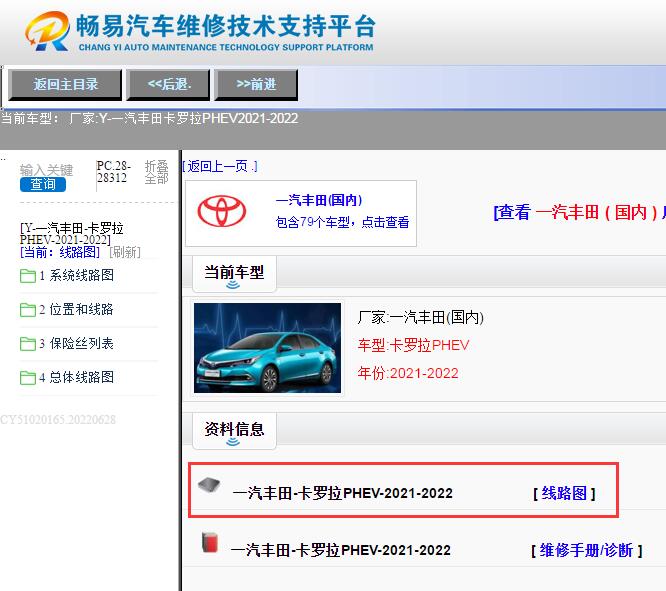Click 查看 一汽丰田（国内） link on right
This screenshot has height=591, width=666.
click(x=579, y=212)
